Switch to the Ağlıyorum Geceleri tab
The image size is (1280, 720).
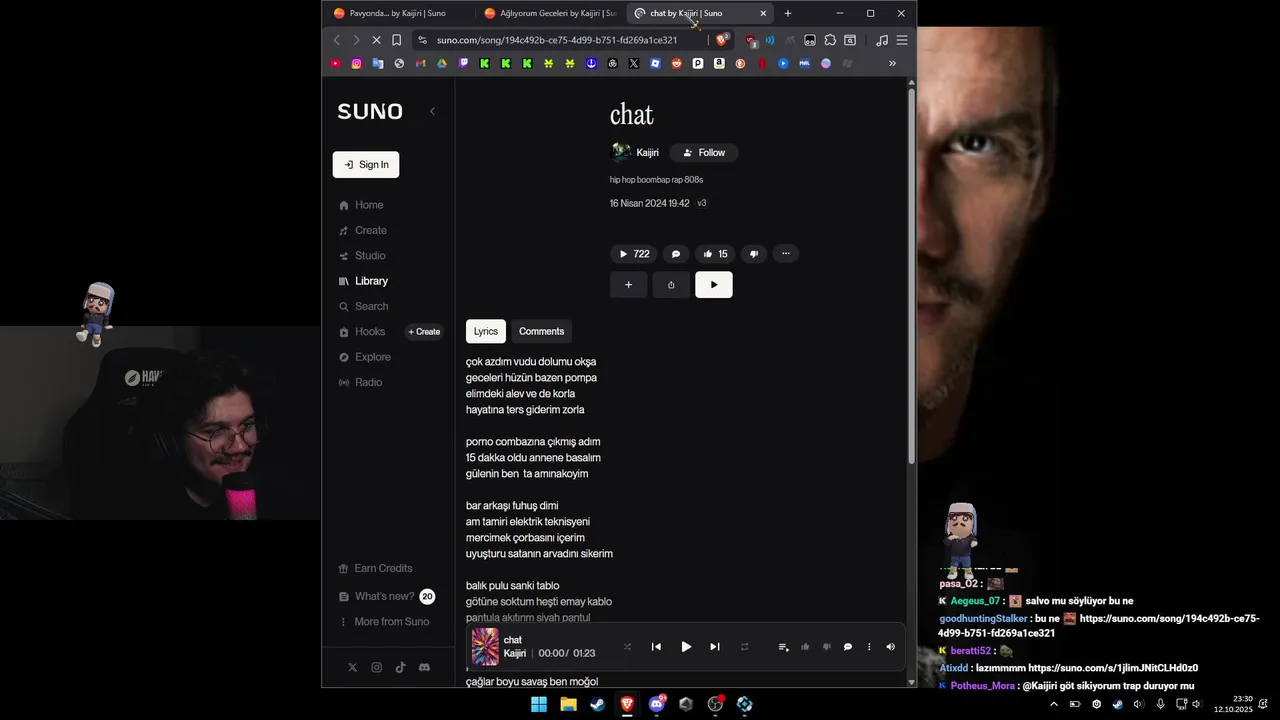coord(550,13)
